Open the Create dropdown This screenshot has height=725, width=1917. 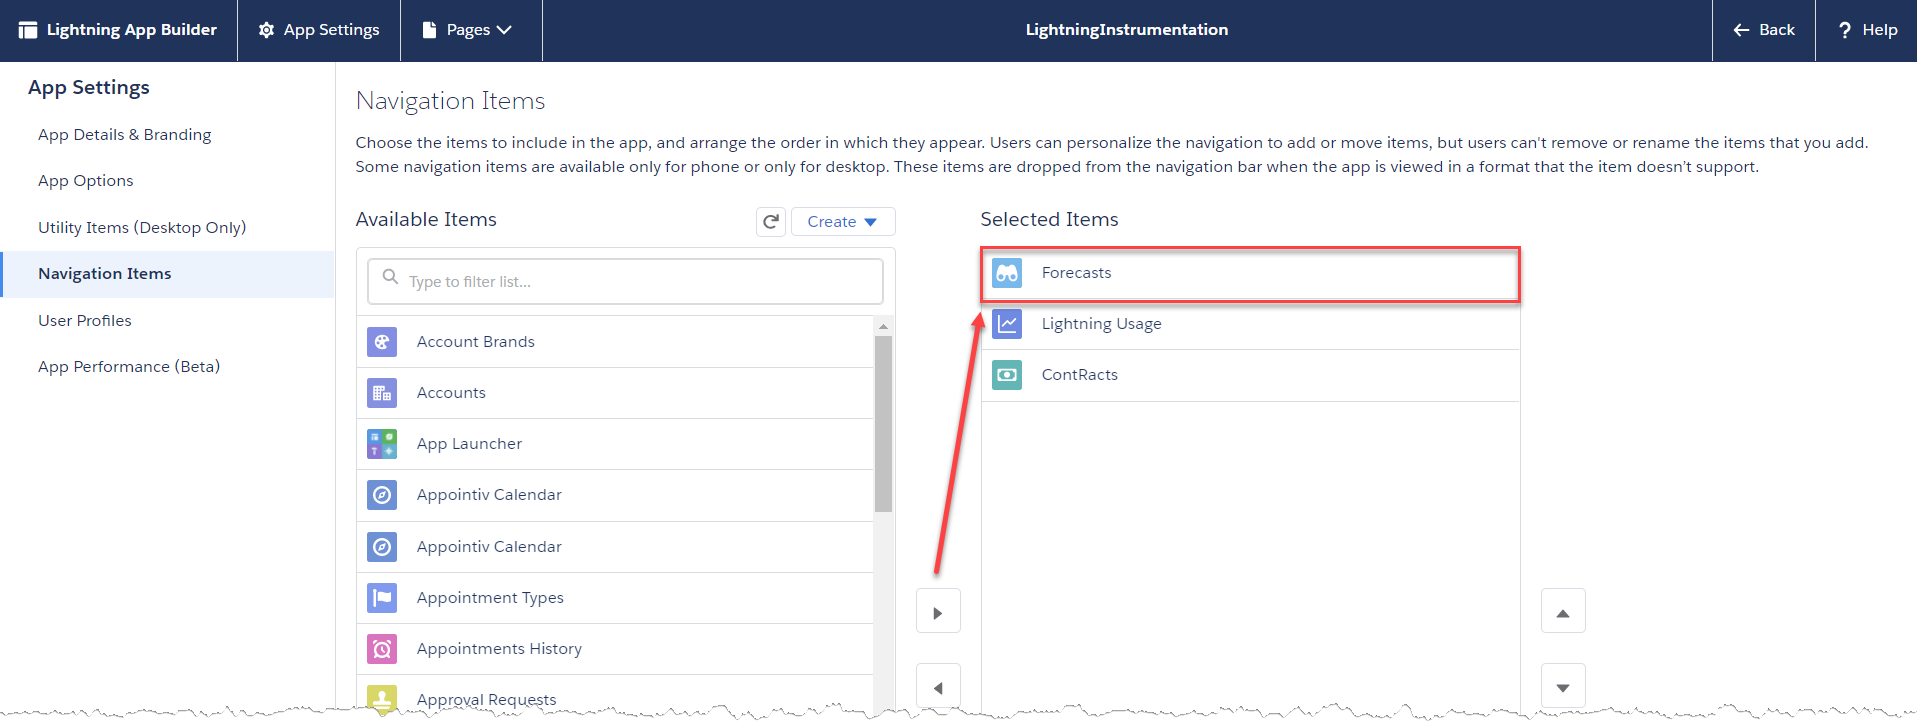tap(842, 222)
